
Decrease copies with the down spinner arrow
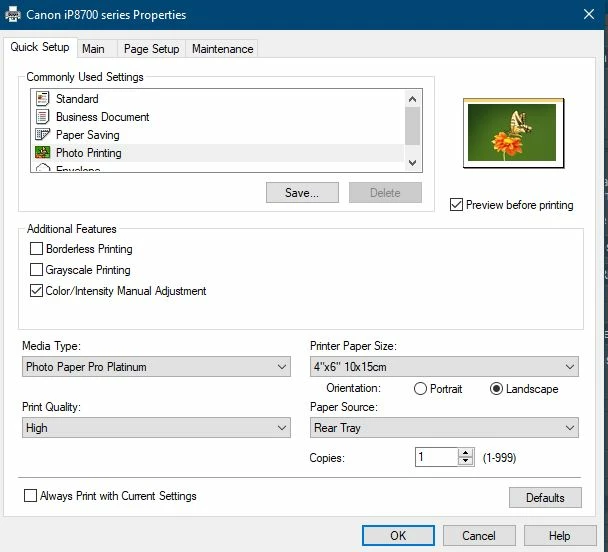[465, 461]
